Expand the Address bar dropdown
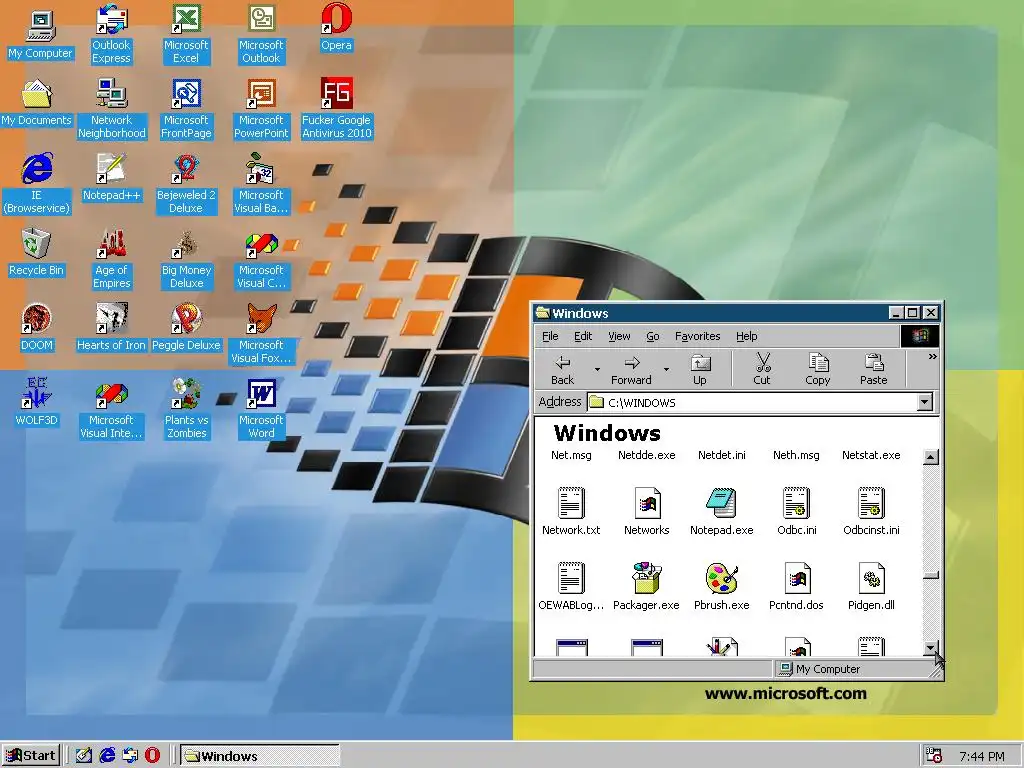The image size is (1024, 768). [924, 402]
